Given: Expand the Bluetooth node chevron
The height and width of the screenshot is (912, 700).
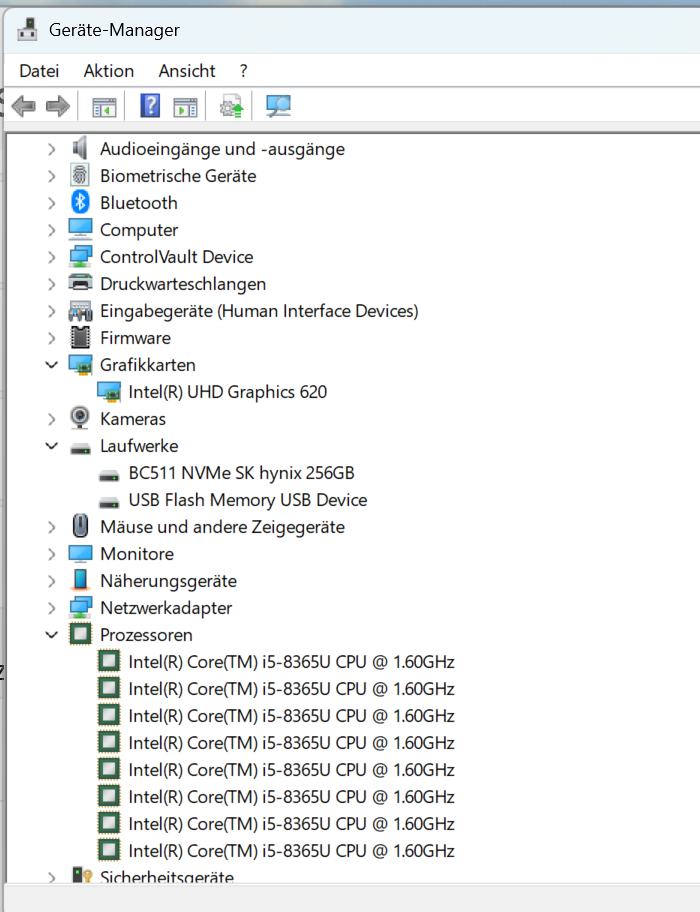Looking at the screenshot, I should [x=52, y=203].
